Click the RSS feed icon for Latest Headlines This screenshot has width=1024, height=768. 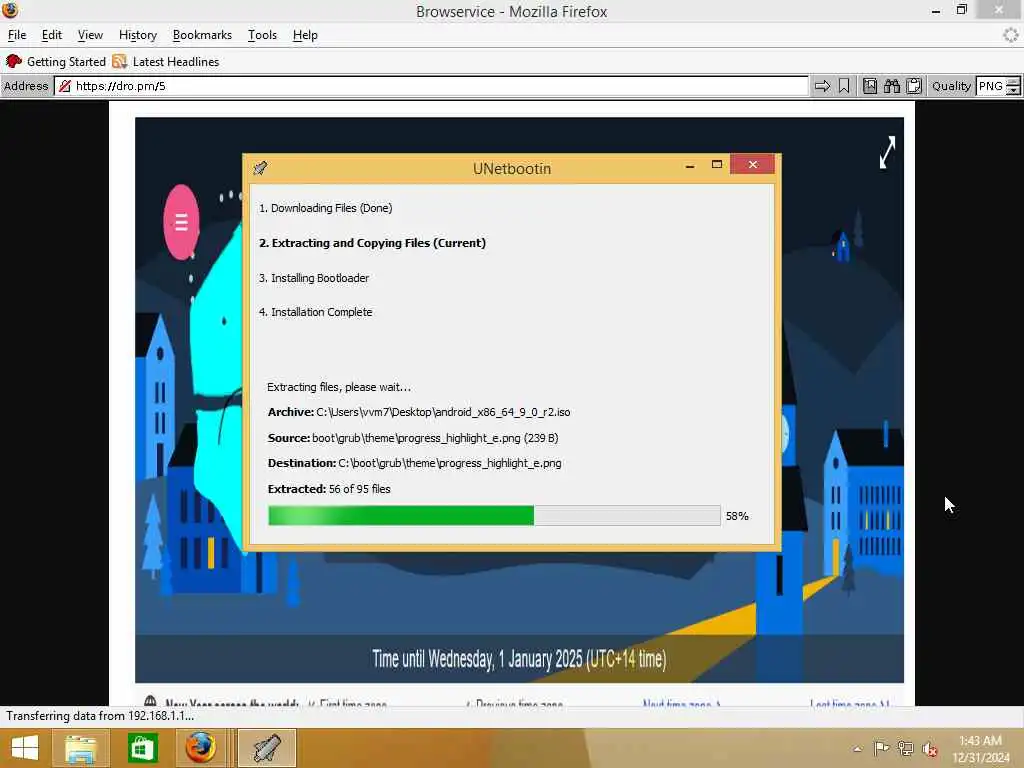(x=120, y=61)
